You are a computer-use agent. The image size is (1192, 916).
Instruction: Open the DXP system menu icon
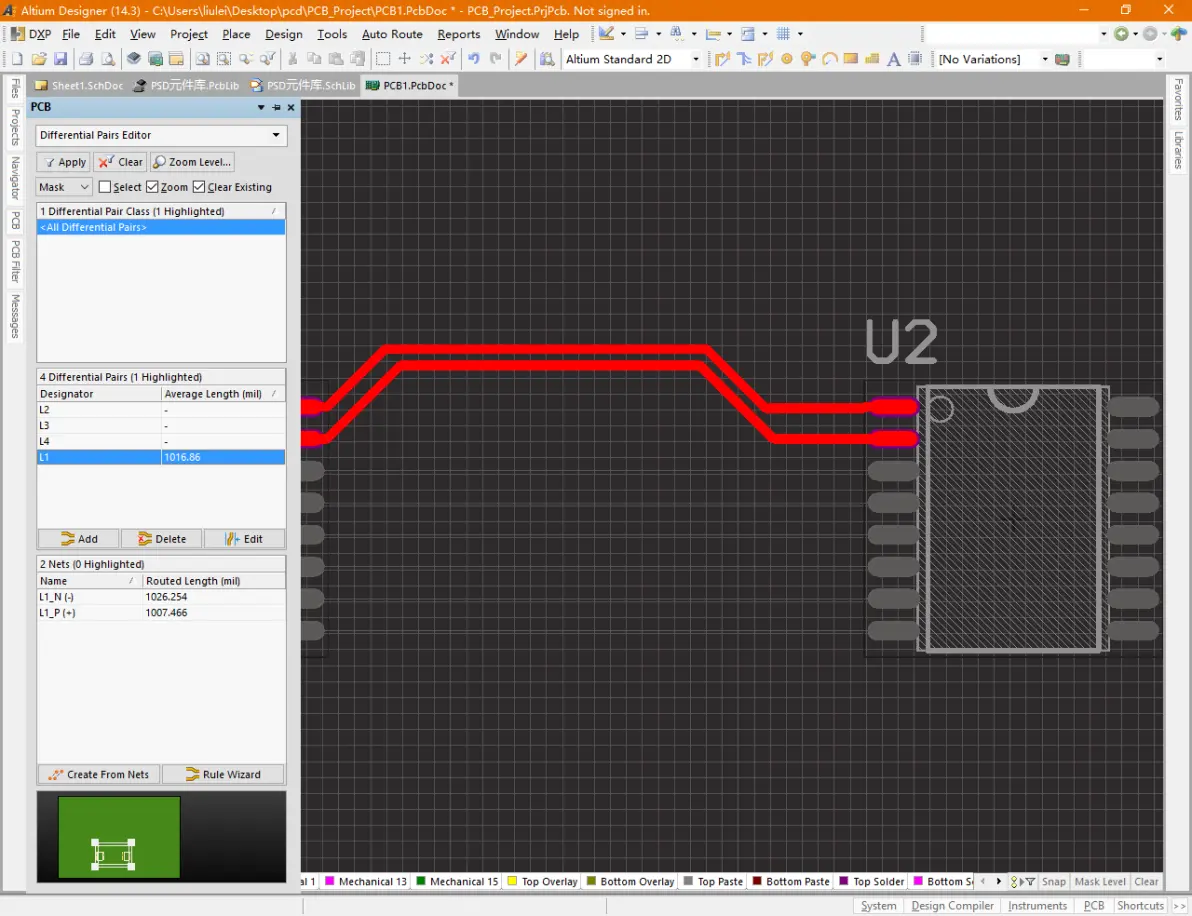tap(17, 34)
